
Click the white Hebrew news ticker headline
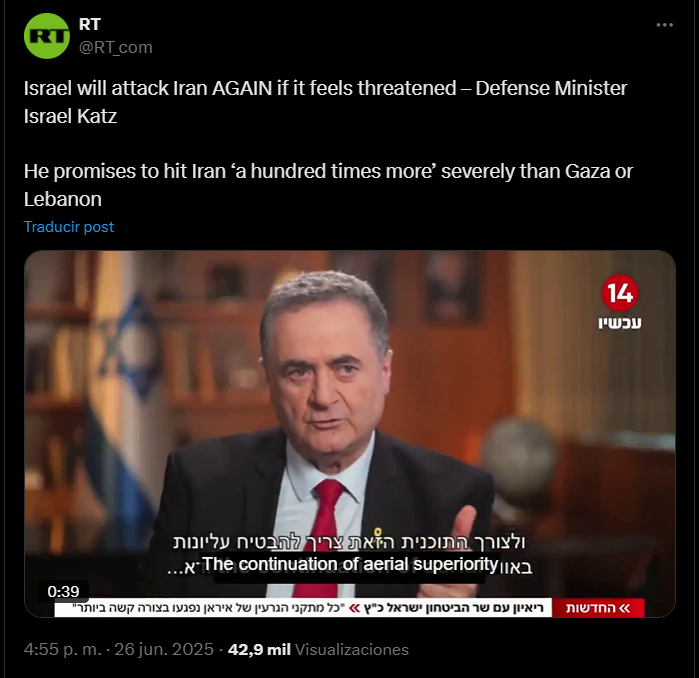coord(308,608)
